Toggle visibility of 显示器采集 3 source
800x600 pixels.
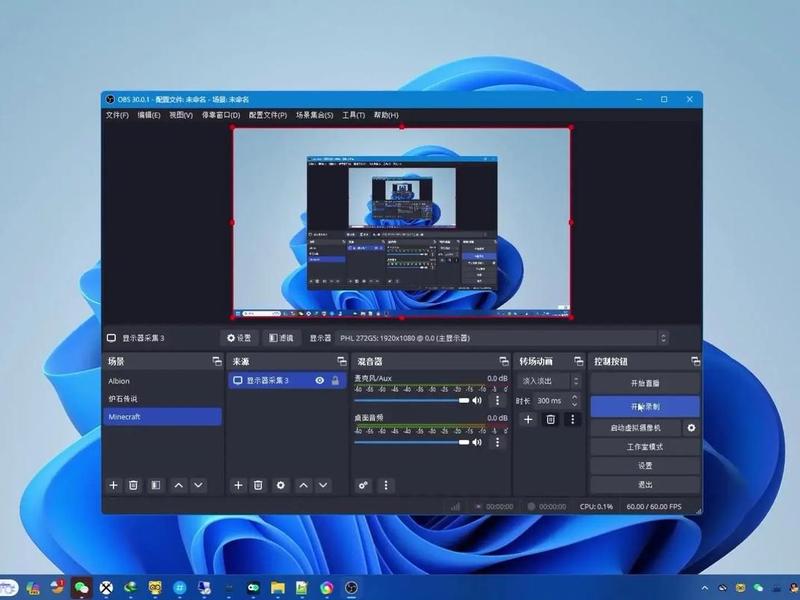[x=320, y=381]
